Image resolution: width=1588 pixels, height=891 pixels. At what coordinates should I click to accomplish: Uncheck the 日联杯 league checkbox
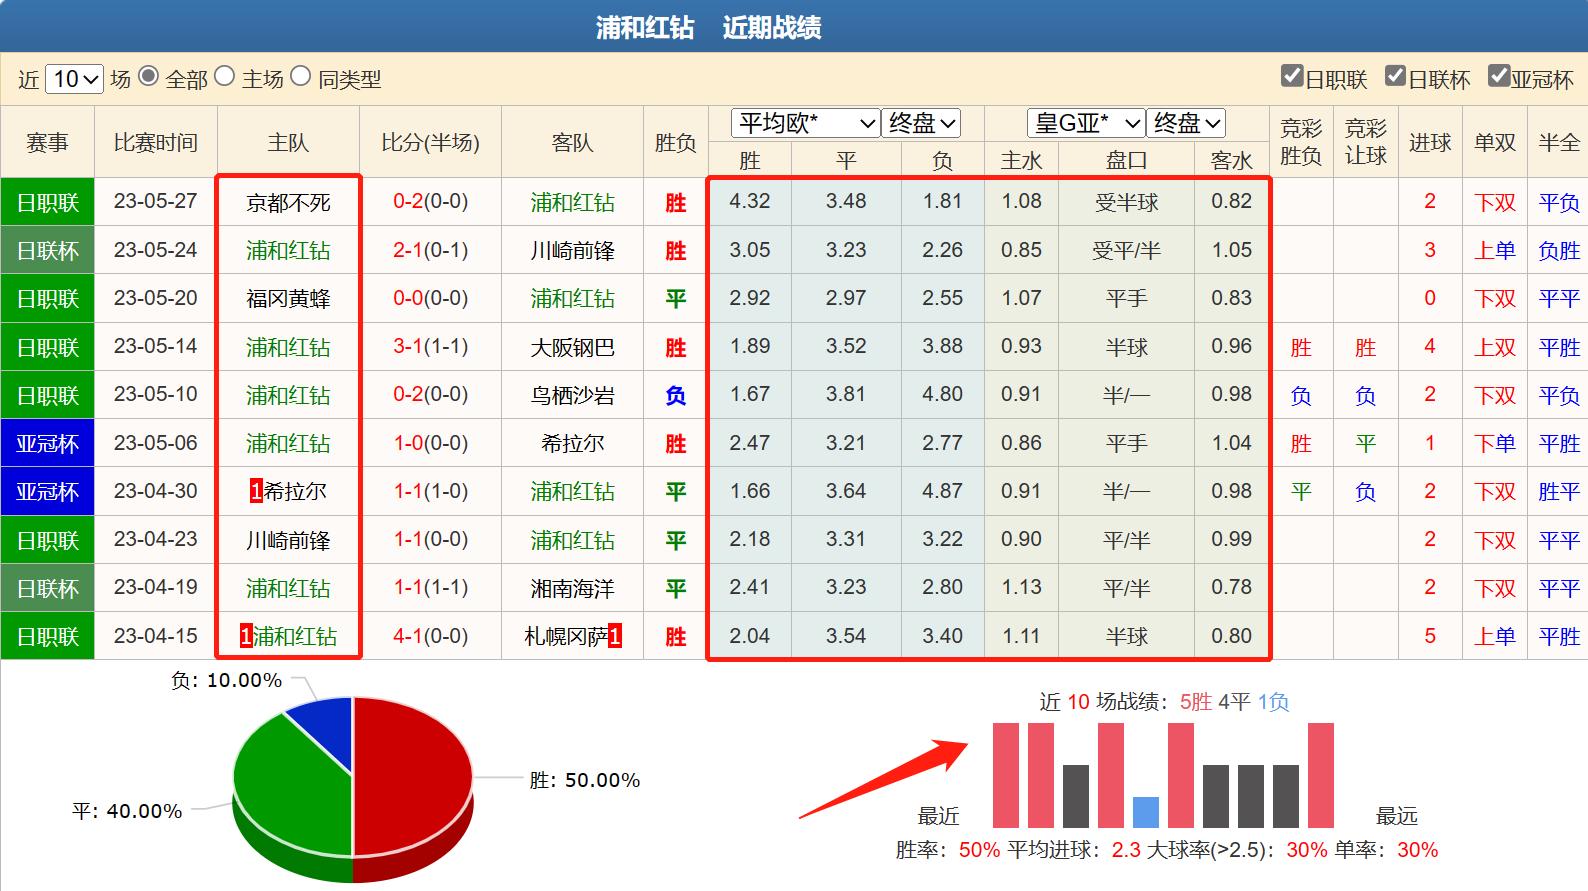[x=1395, y=76]
